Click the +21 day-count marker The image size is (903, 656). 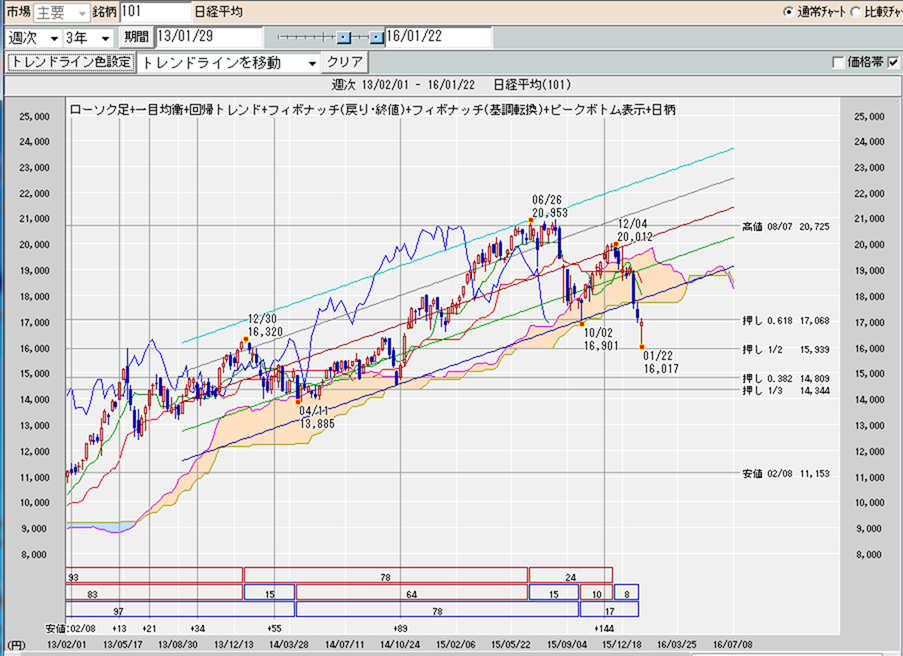[150, 628]
